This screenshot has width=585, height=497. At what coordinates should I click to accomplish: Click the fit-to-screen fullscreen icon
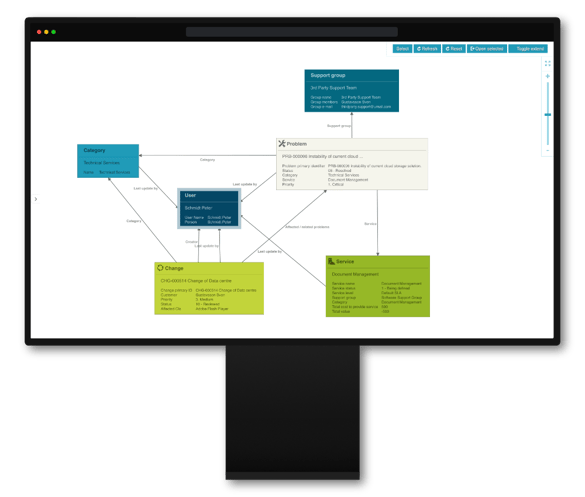[547, 63]
